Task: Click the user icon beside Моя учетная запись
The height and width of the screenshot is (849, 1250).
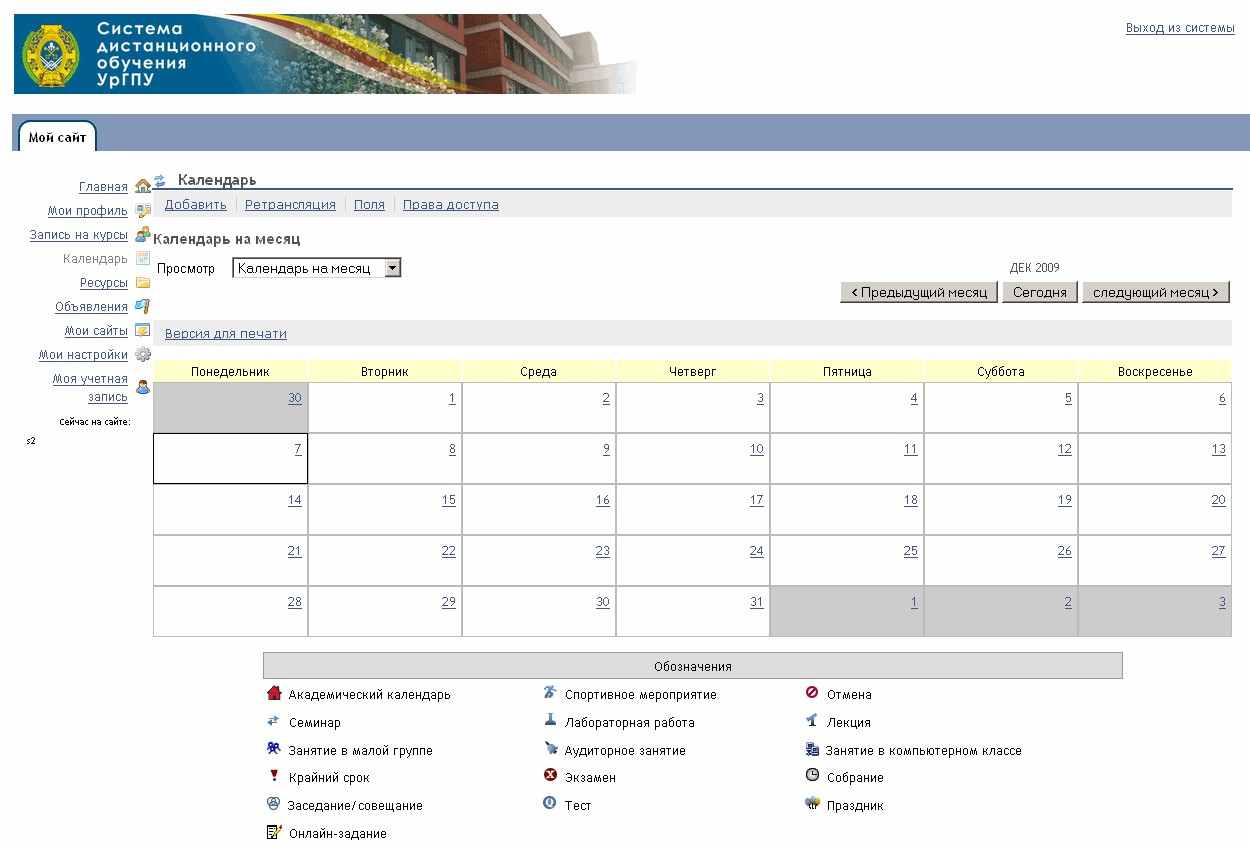Action: tap(143, 387)
